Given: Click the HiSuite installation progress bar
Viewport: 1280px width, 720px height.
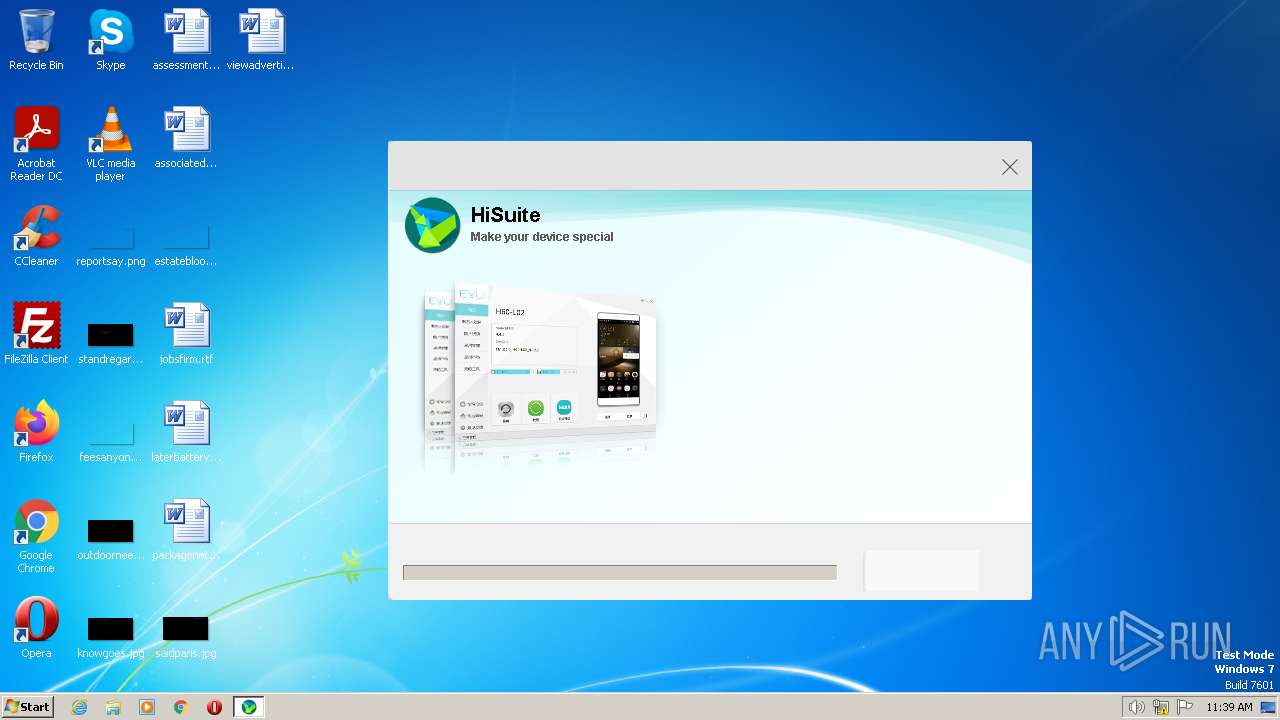Looking at the screenshot, I should pos(620,572).
